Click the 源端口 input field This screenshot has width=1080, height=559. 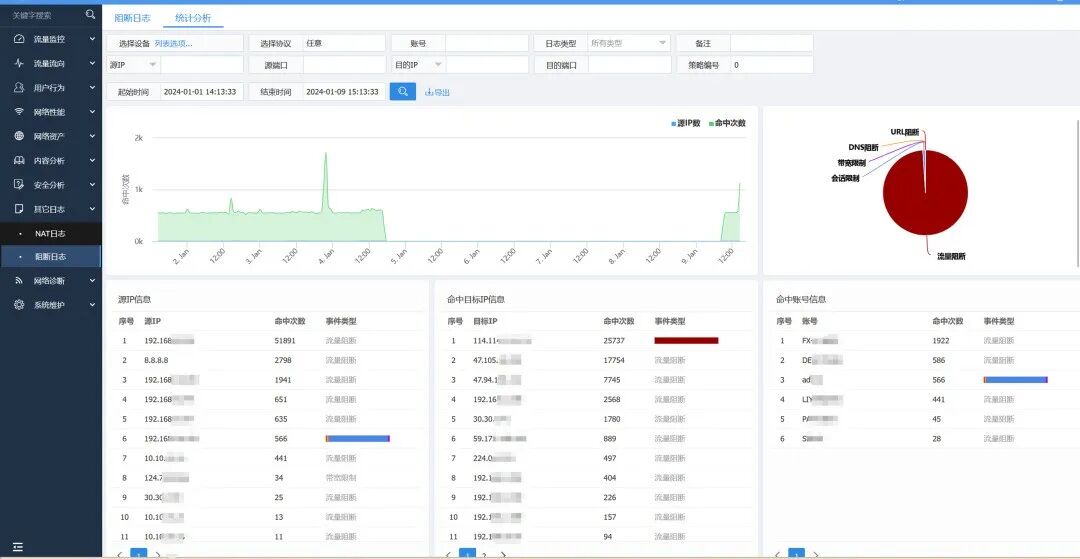(344, 65)
